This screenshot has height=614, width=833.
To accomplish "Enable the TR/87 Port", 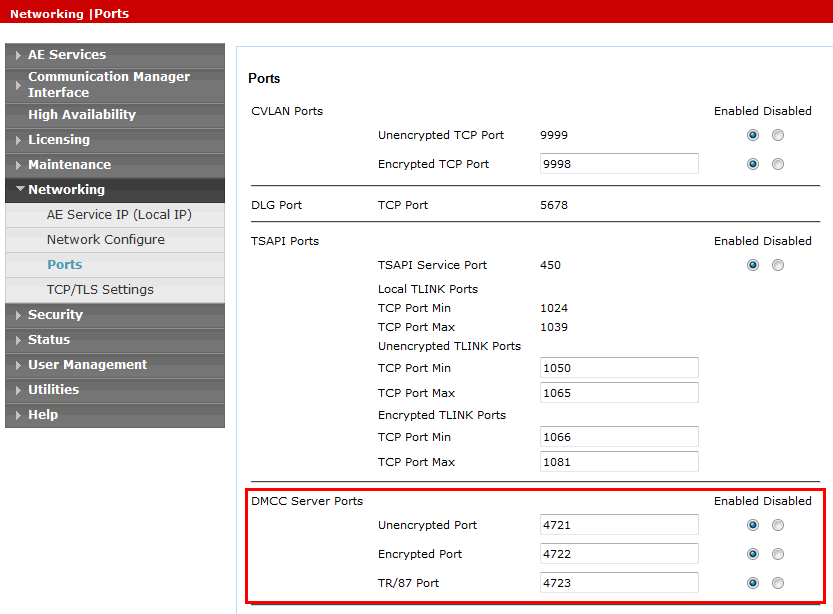I will pos(753,583).
